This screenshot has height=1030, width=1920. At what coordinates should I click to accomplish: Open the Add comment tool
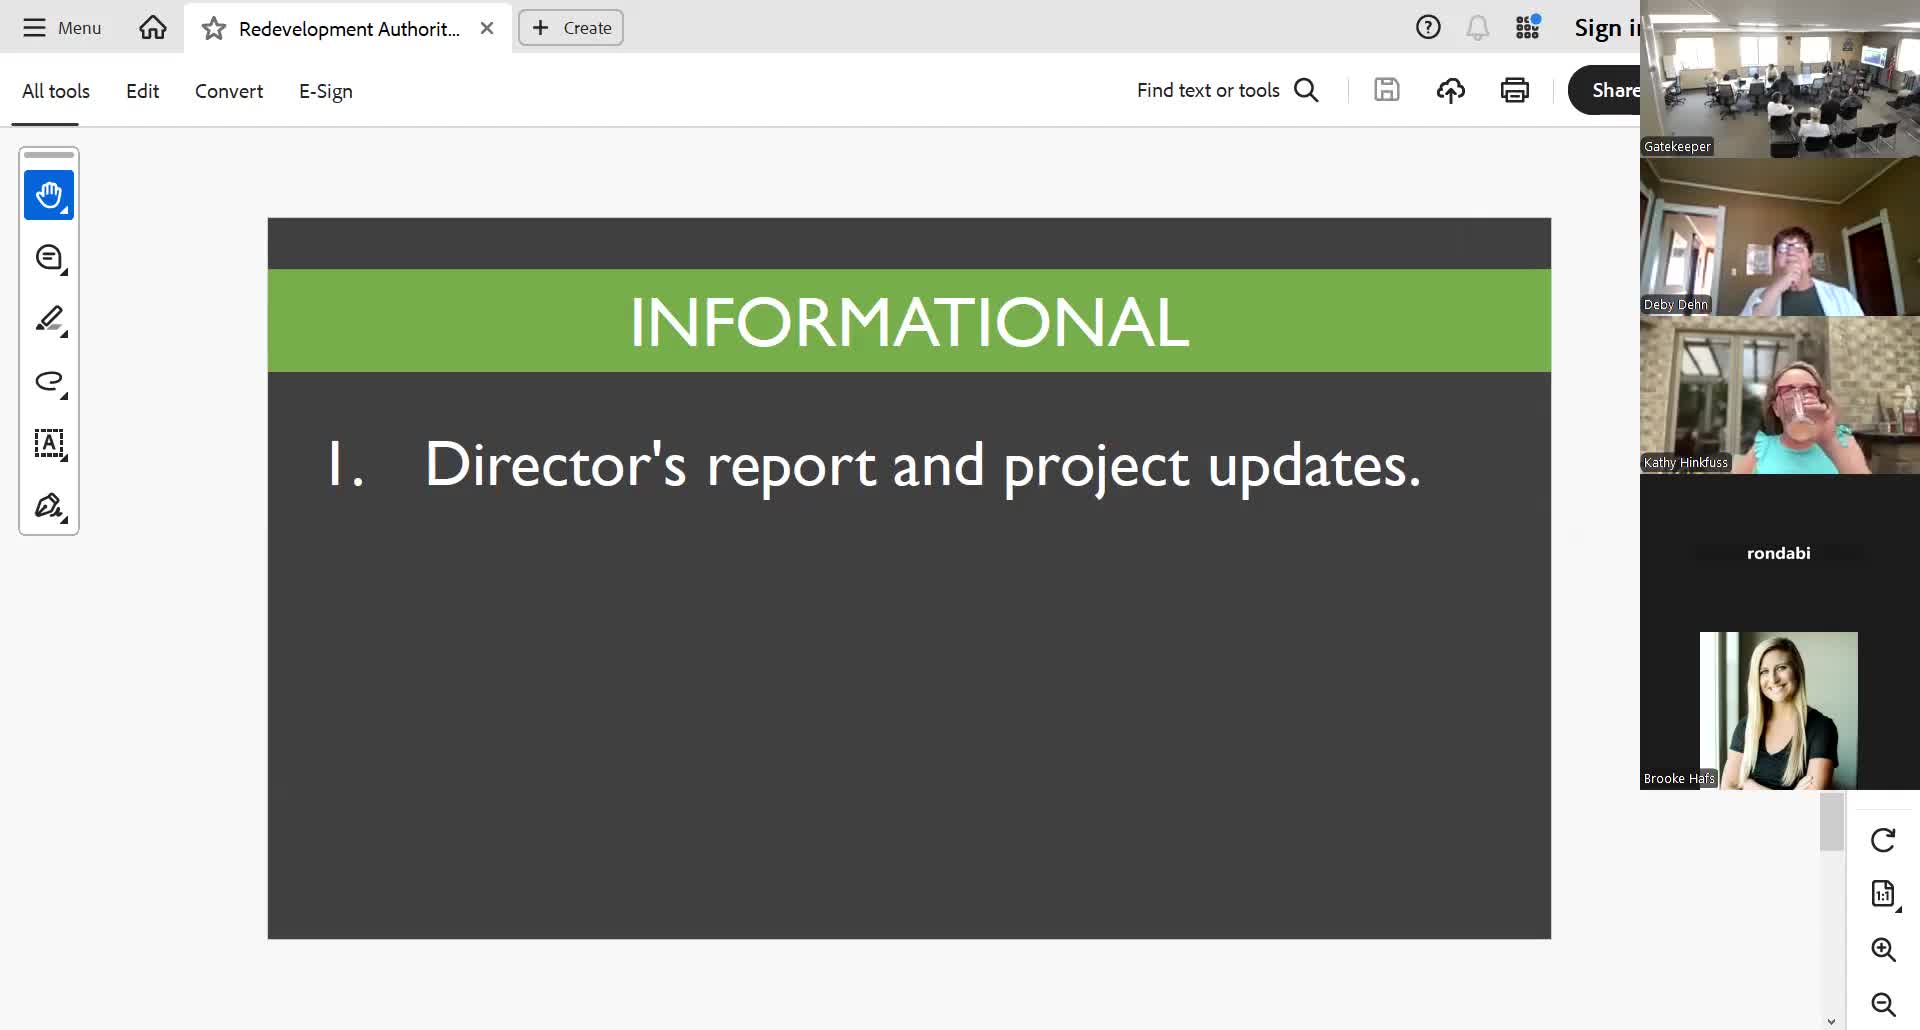tap(49, 258)
